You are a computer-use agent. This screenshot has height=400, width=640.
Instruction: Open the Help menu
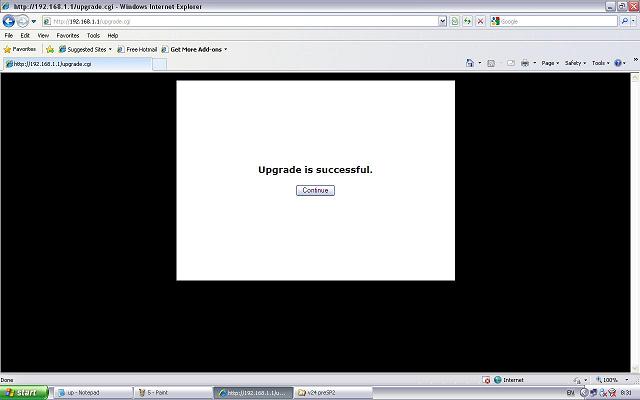pyautogui.click(x=113, y=36)
